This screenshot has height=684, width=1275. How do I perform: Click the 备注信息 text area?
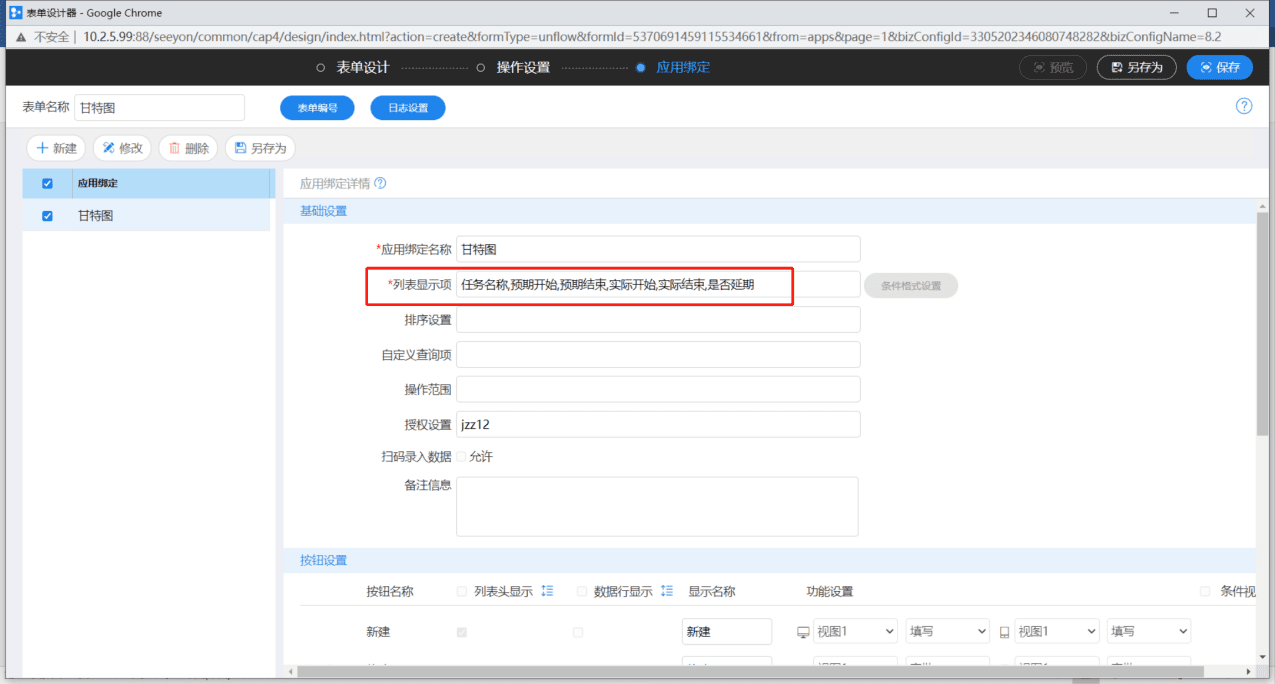pyautogui.click(x=657, y=506)
